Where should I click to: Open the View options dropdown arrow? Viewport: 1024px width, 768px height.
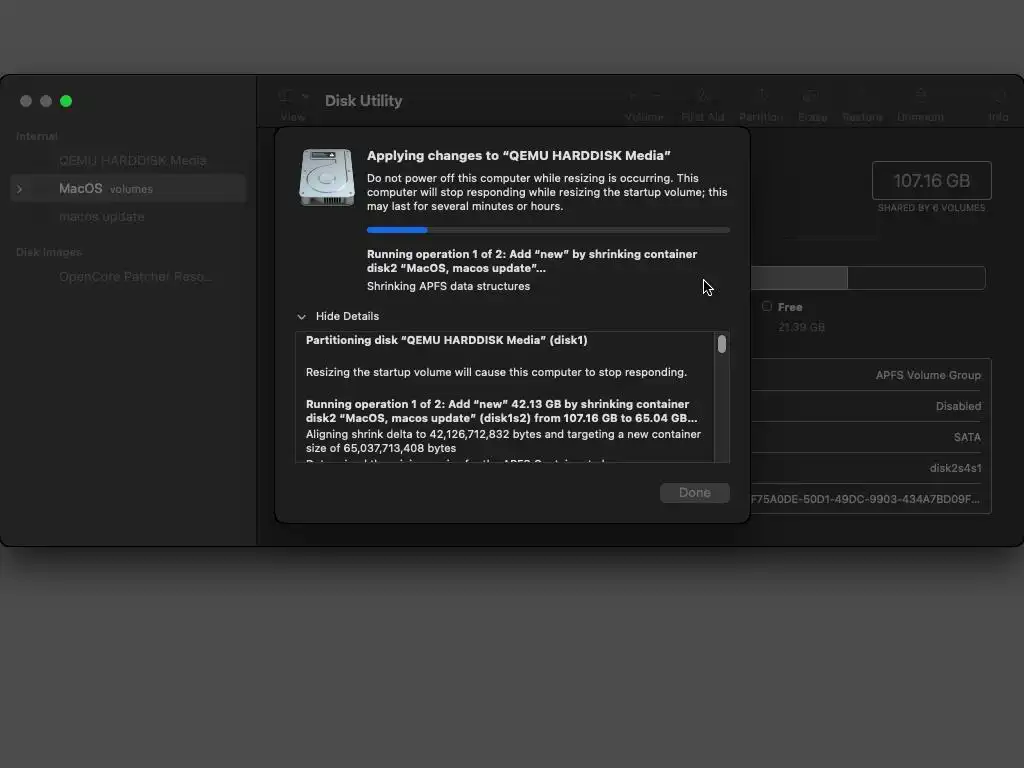[x=305, y=96]
